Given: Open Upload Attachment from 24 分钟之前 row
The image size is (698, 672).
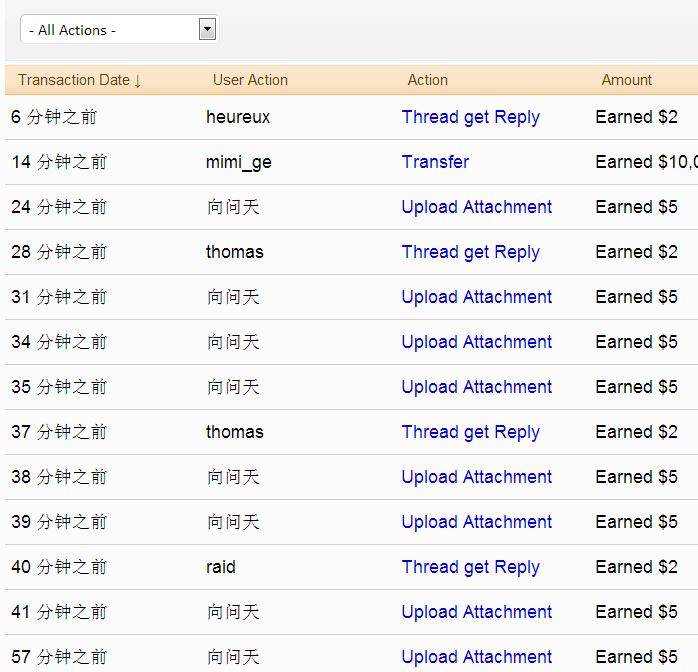Looking at the screenshot, I should click(476, 207).
